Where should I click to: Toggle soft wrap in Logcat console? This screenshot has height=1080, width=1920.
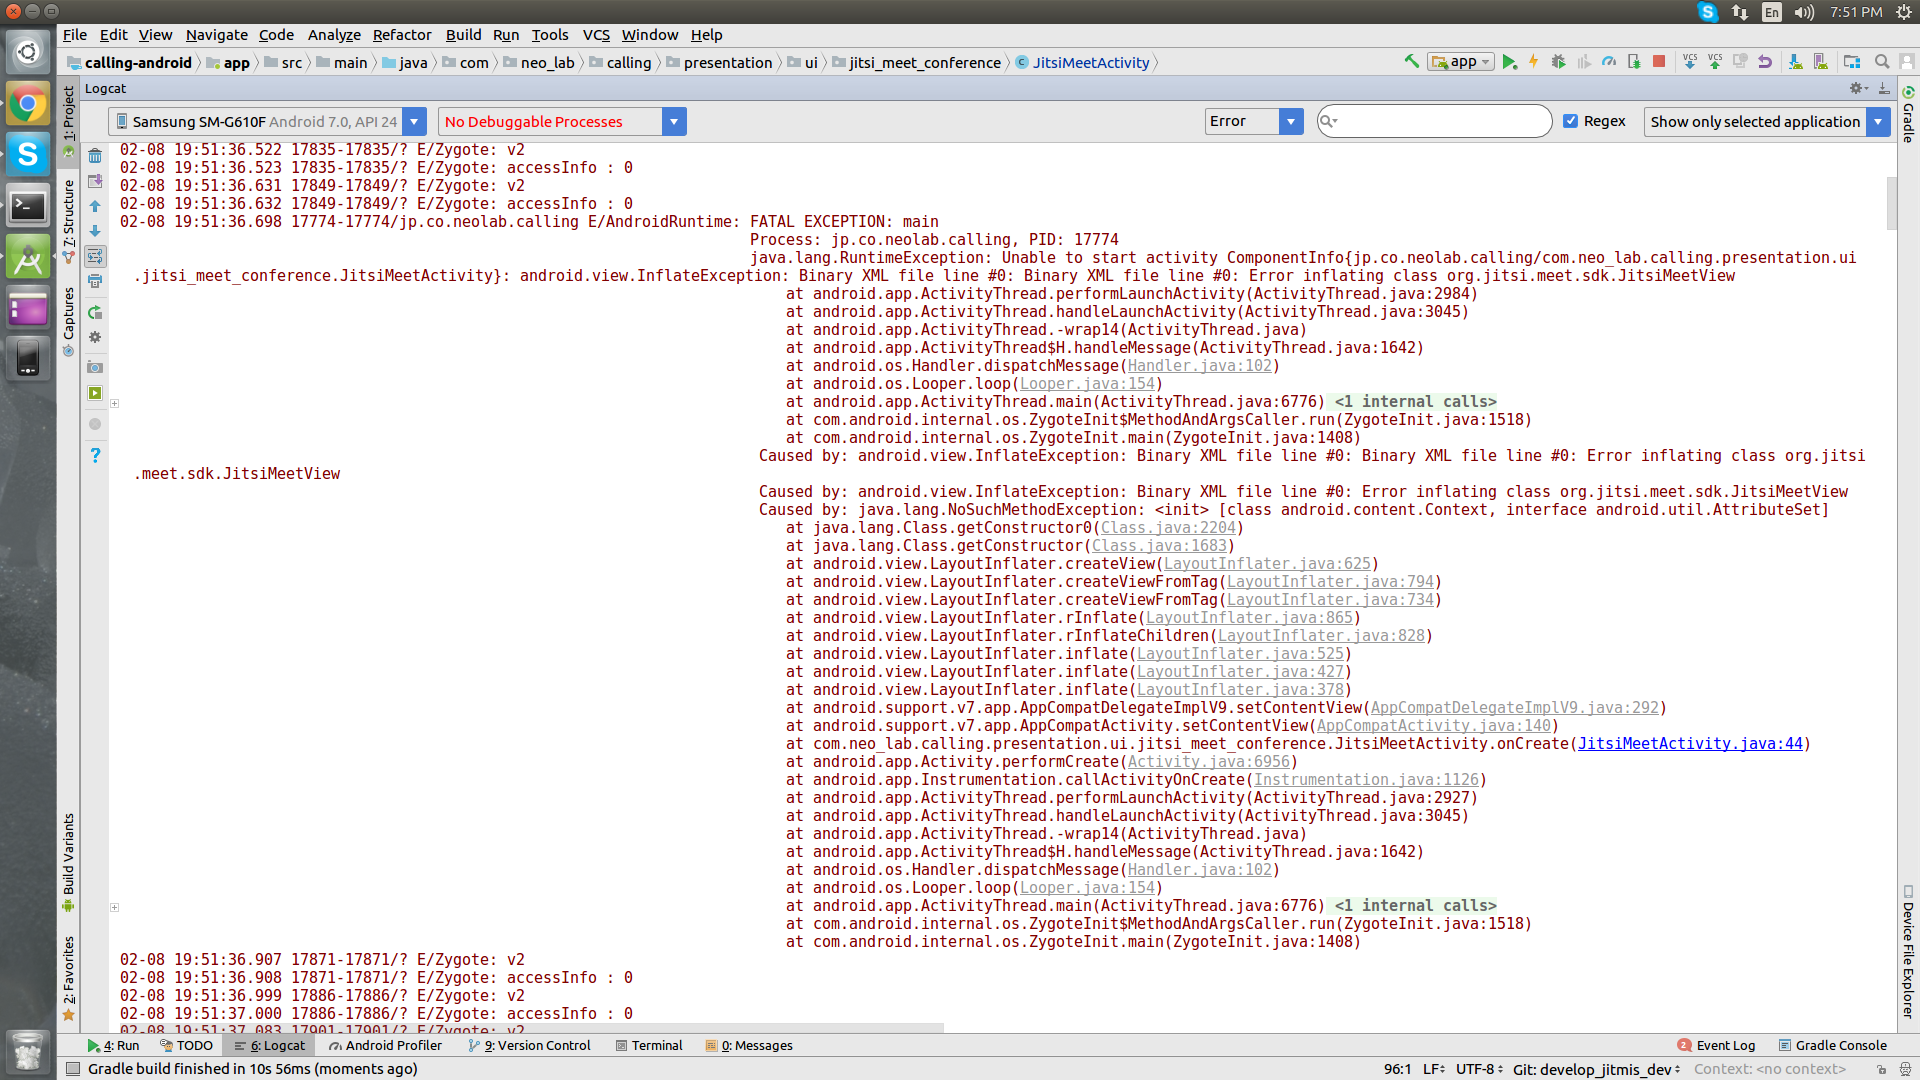click(x=96, y=256)
